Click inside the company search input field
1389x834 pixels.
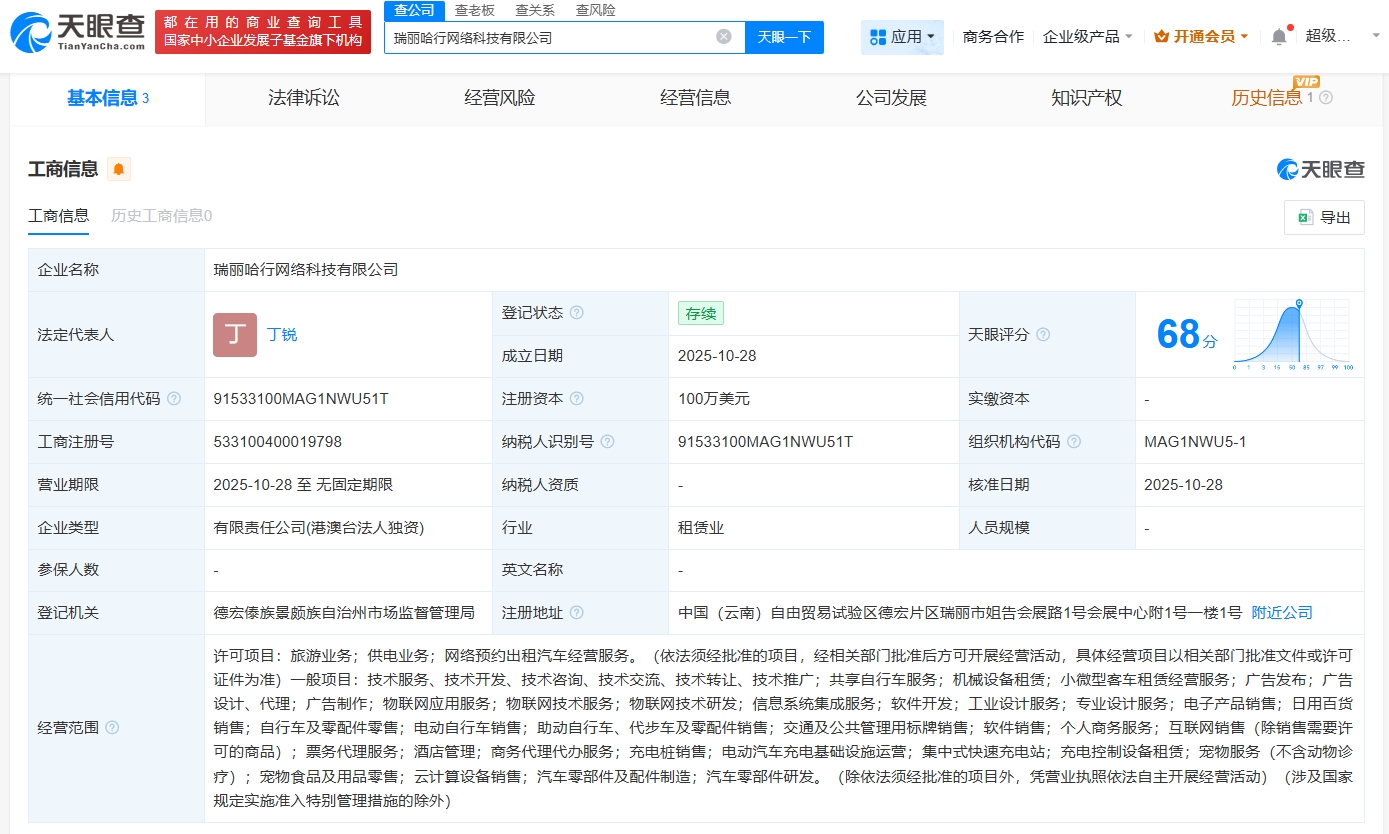pyautogui.click(x=550, y=36)
